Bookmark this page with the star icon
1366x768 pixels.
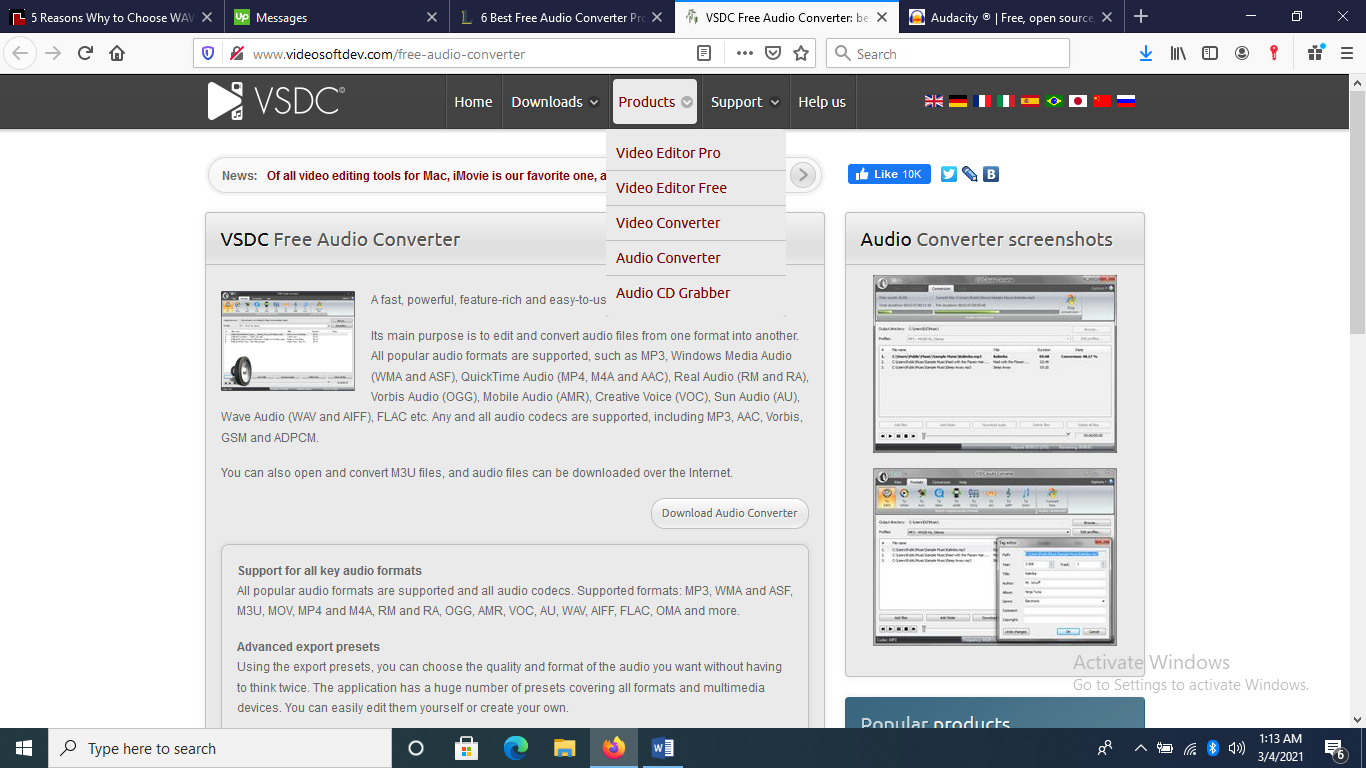coord(800,54)
